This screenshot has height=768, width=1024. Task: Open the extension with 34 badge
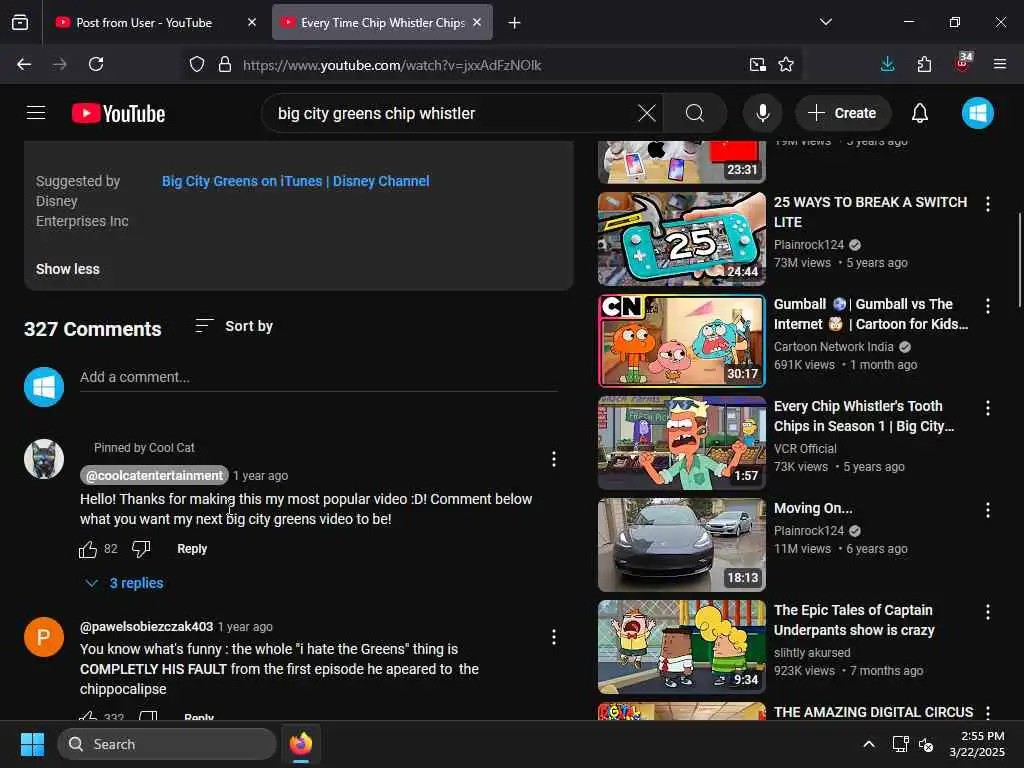click(x=963, y=63)
